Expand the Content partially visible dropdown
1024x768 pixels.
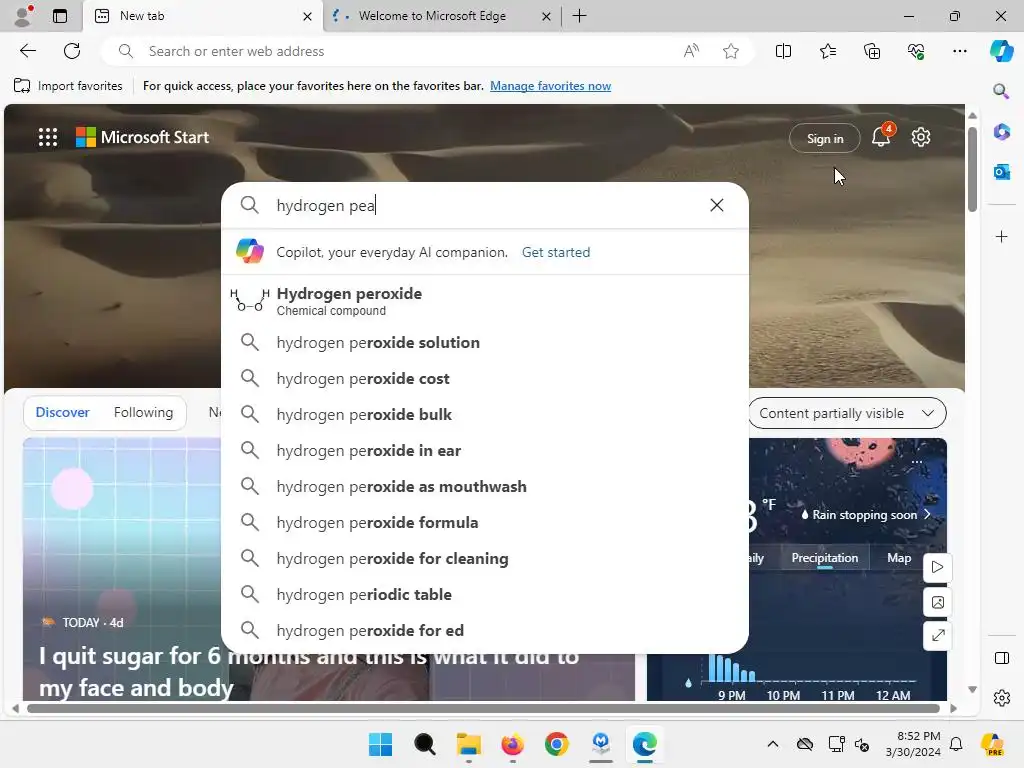[847, 413]
